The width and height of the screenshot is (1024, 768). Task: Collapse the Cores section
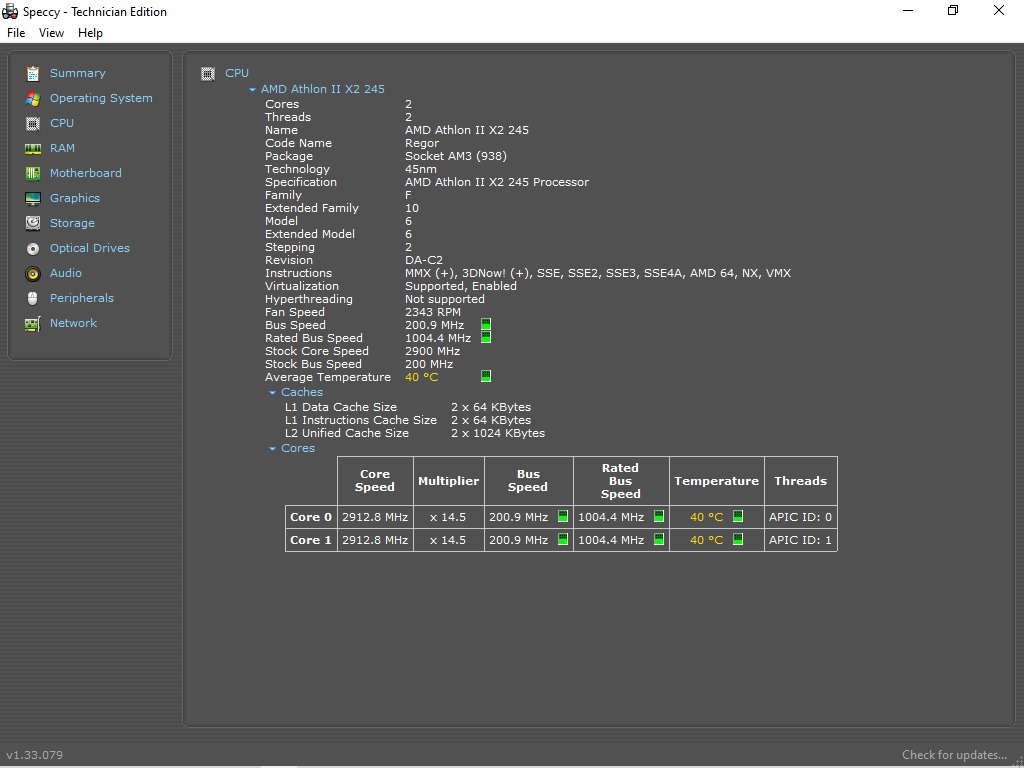272,449
